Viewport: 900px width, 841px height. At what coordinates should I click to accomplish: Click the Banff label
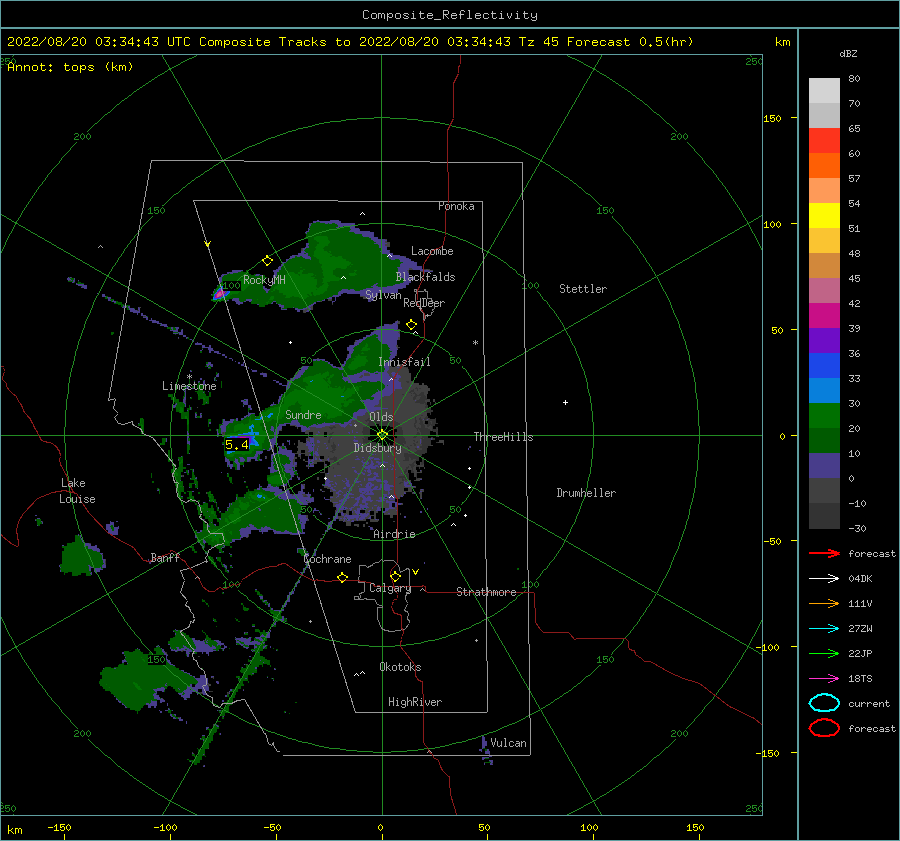(165, 557)
